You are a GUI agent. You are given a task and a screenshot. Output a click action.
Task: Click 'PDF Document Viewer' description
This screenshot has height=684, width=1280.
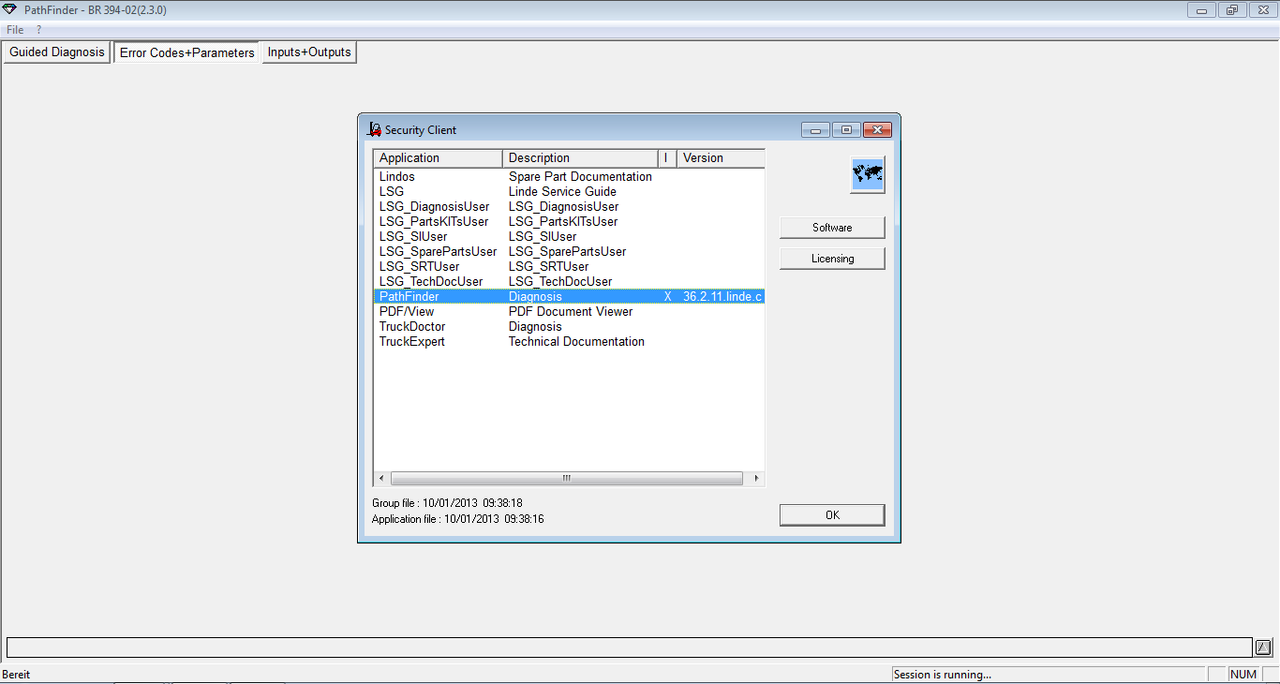coord(570,311)
